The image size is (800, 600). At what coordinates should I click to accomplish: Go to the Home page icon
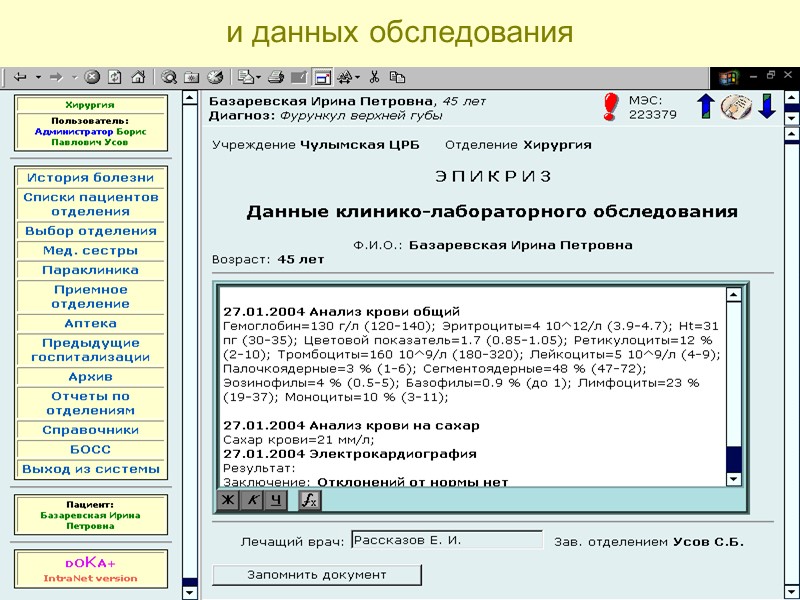click(x=138, y=77)
